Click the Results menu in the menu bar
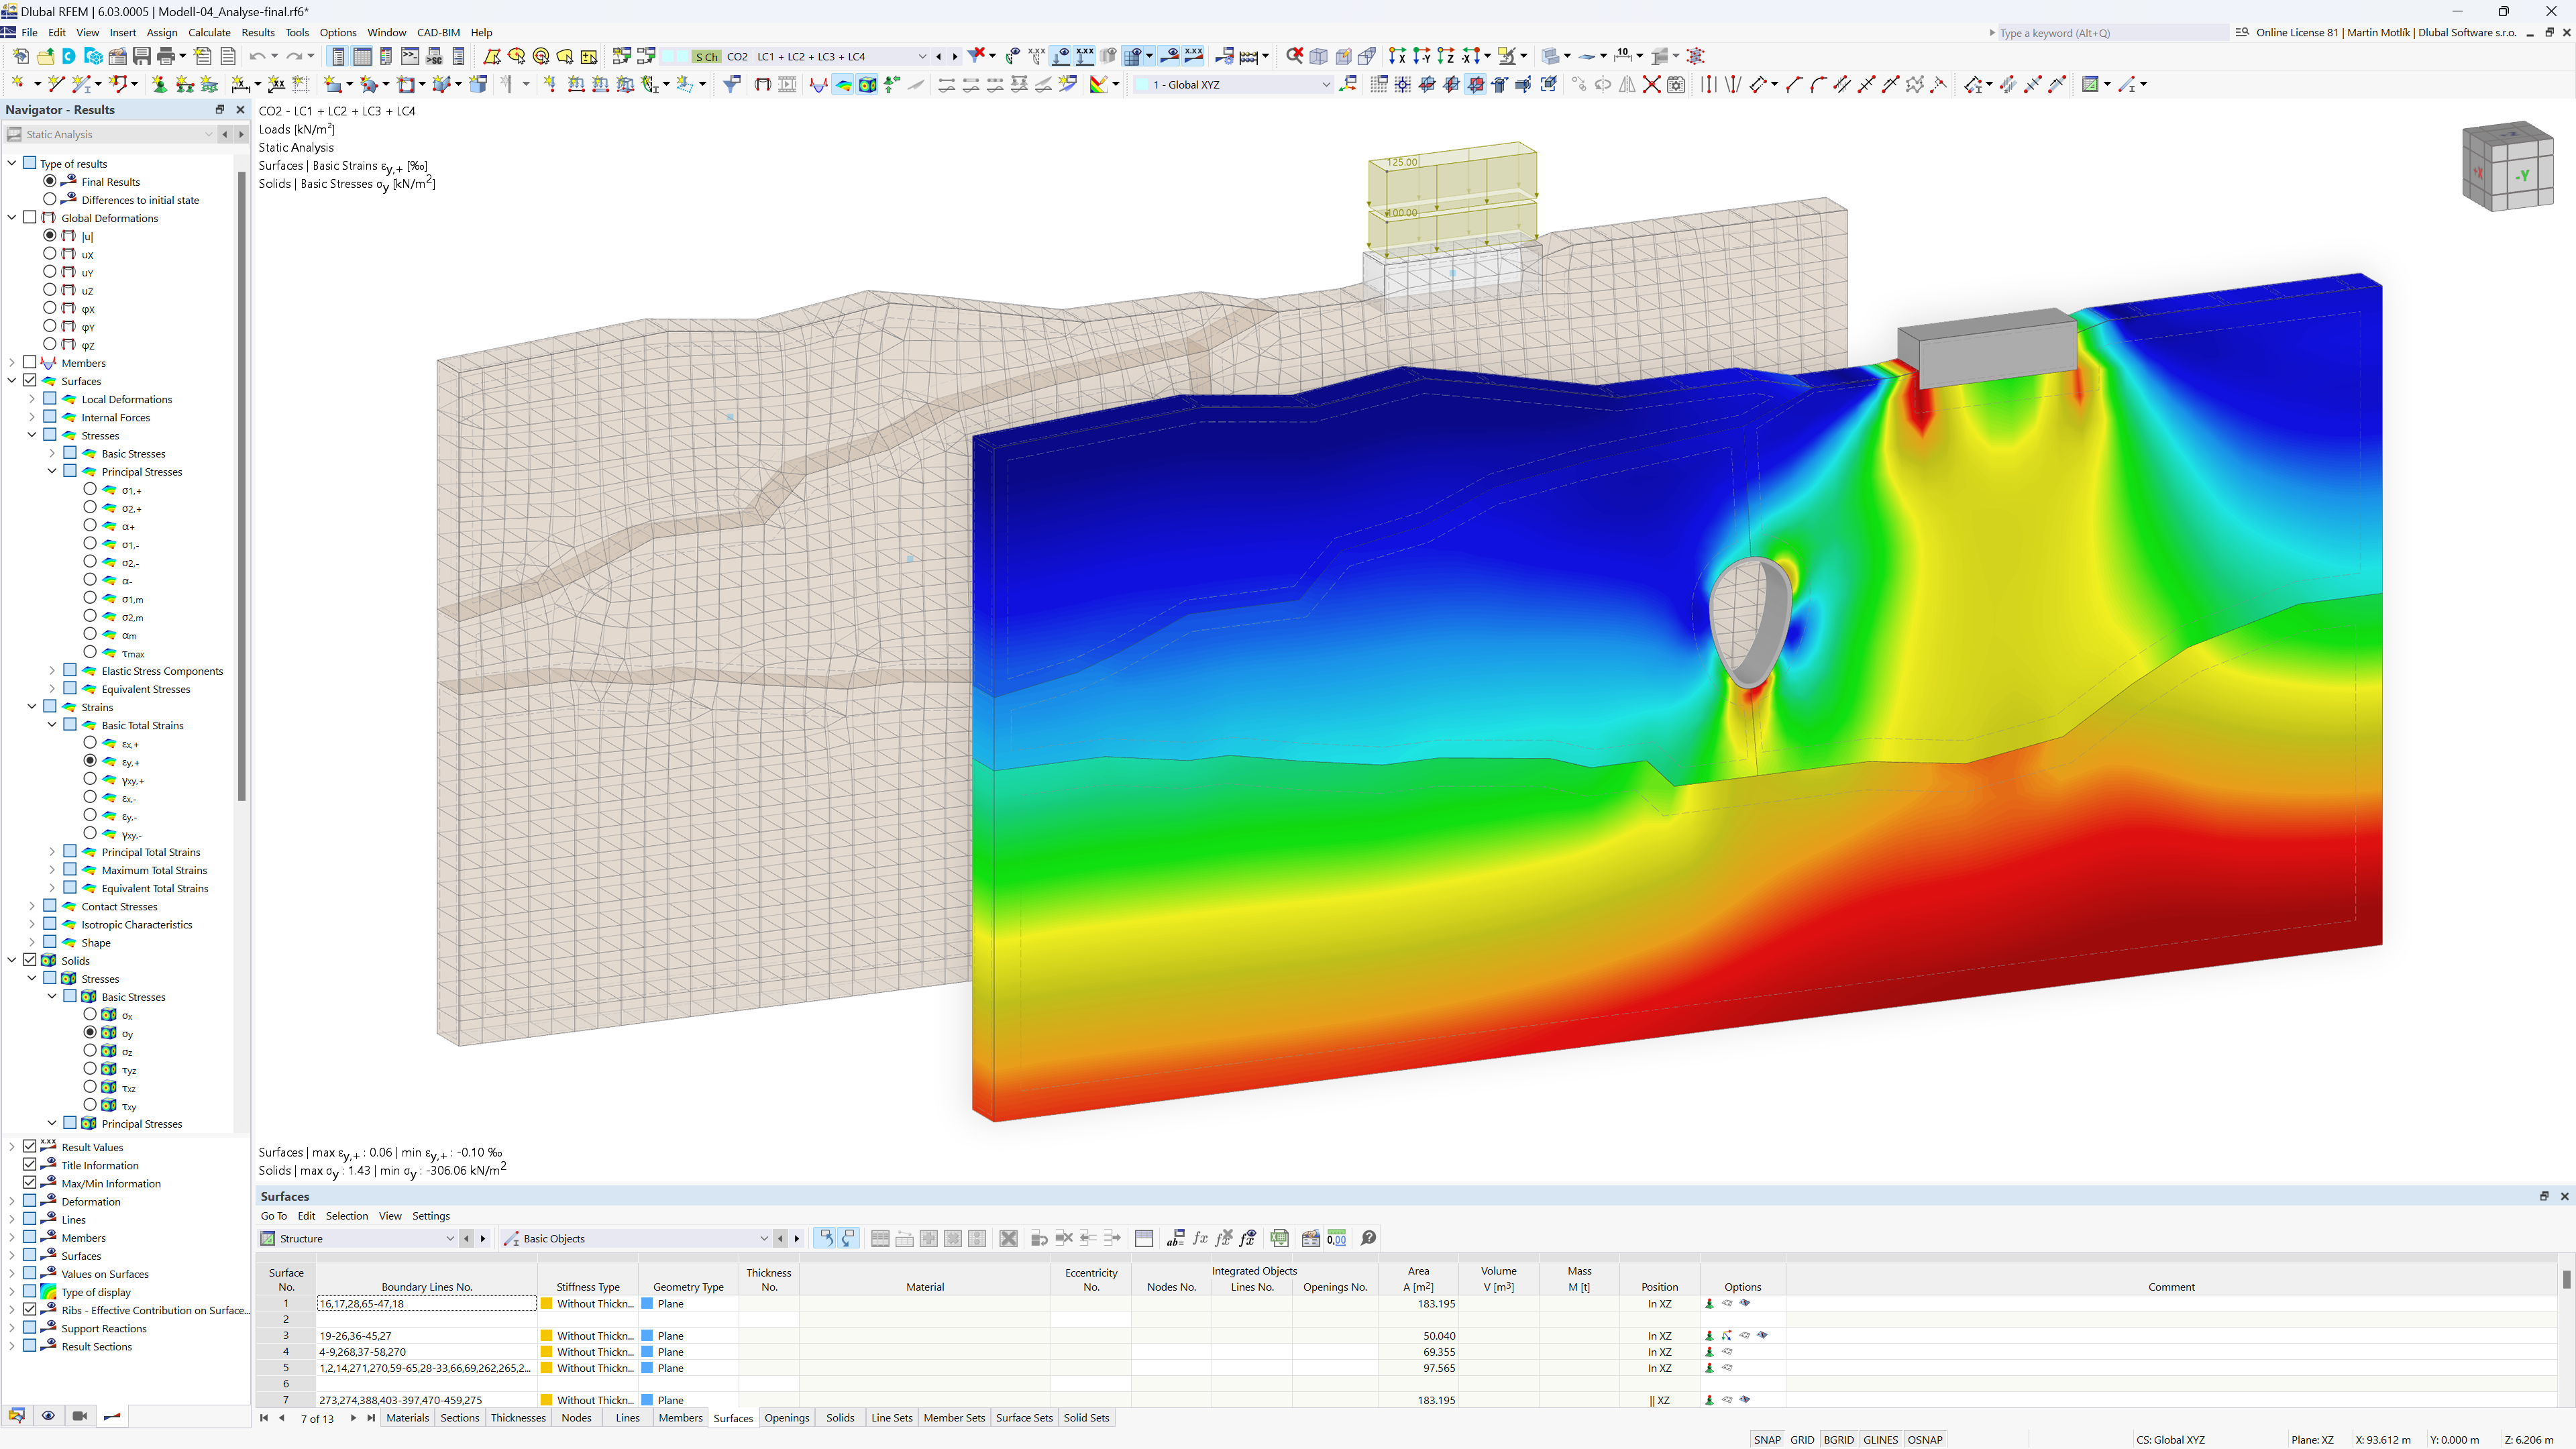 click(x=256, y=32)
